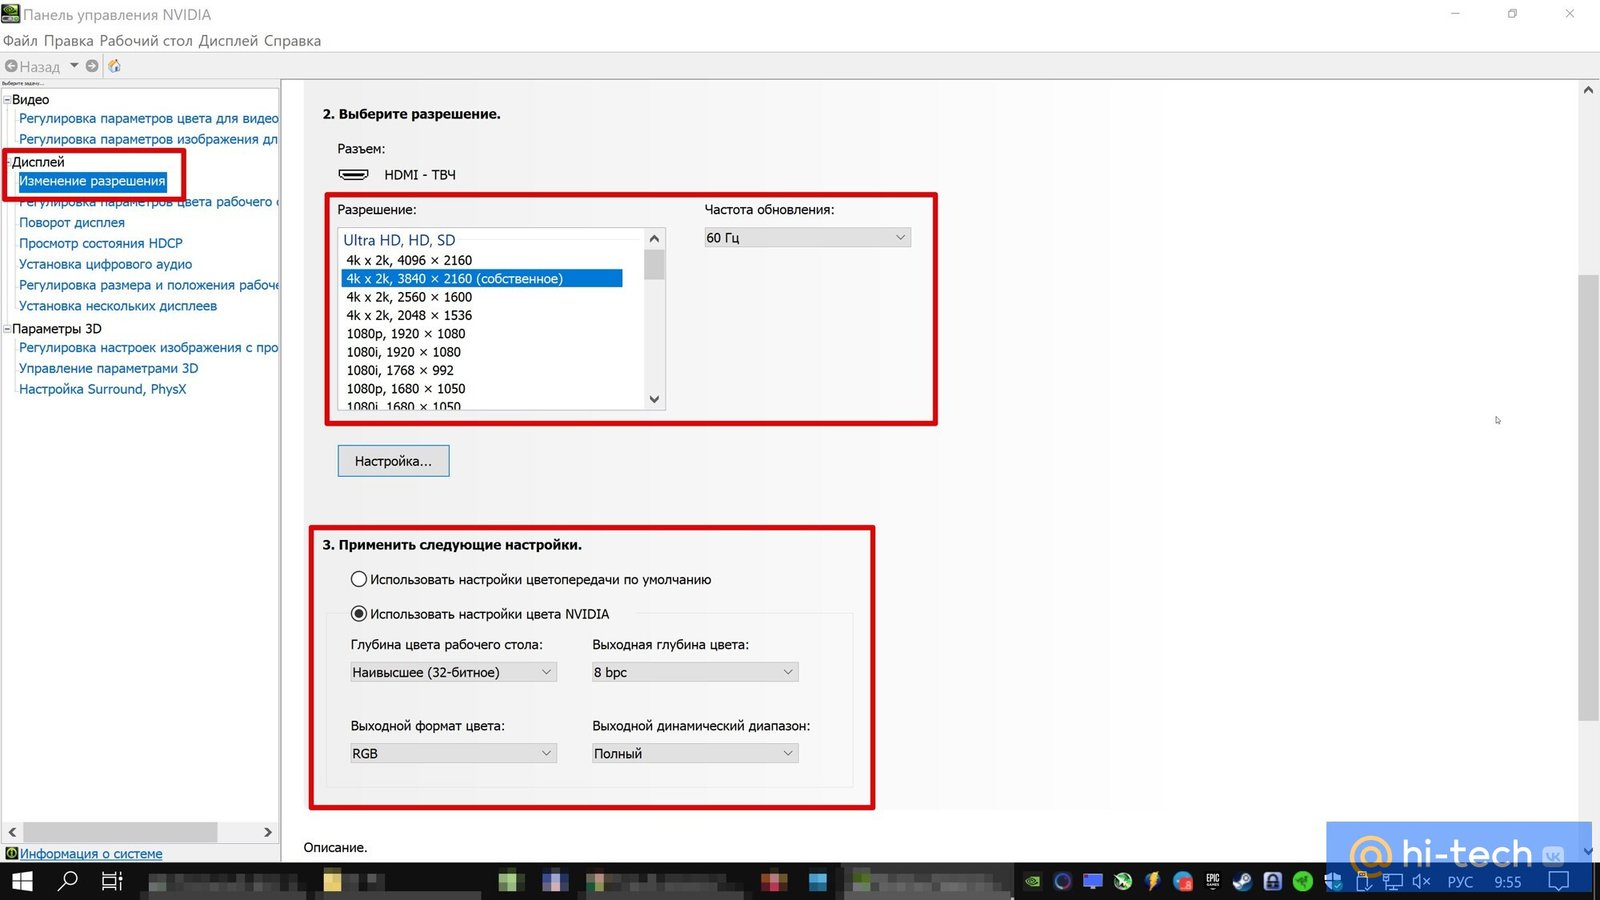Click main panel scroll up arrow

pos(1588,90)
